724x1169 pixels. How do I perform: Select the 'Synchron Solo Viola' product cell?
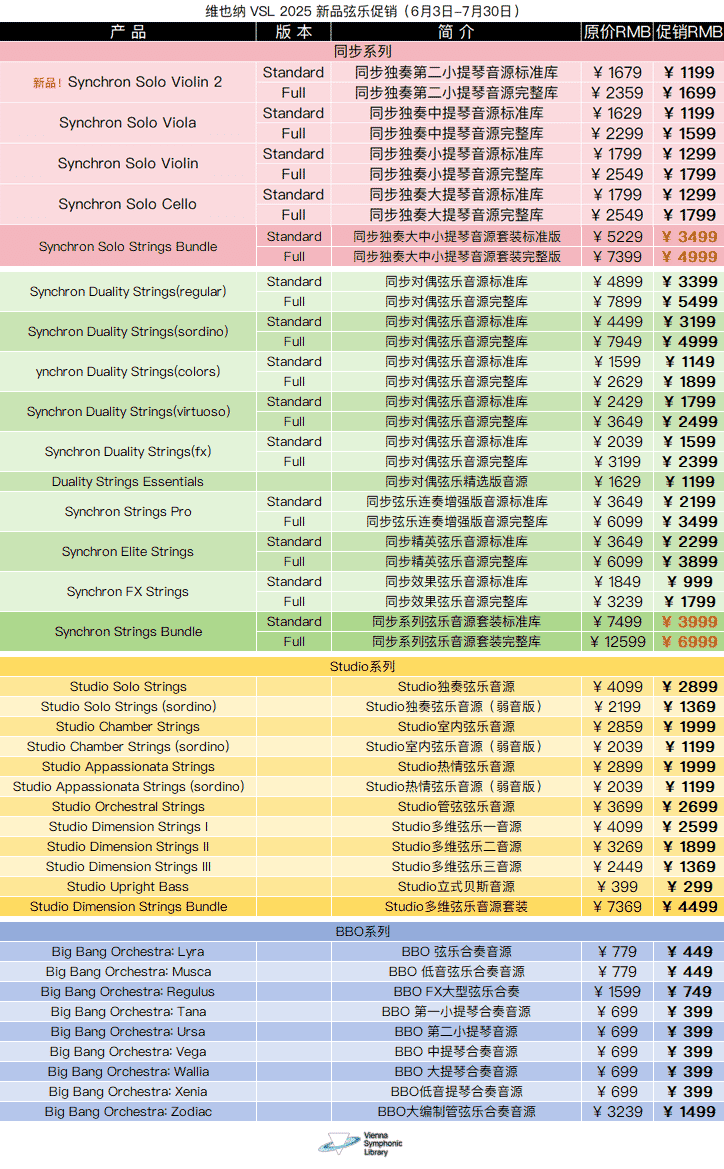tap(128, 123)
